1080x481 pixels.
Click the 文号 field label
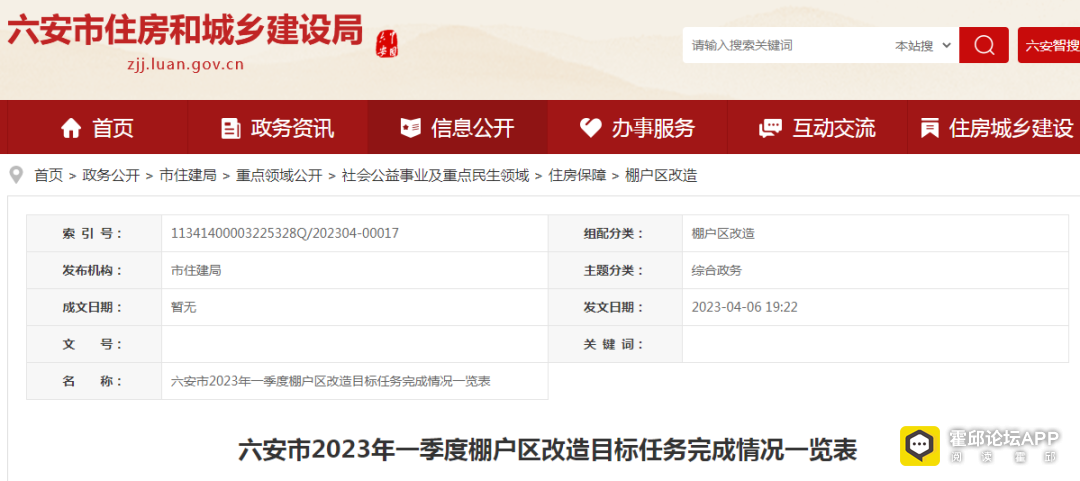coord(92,344)
